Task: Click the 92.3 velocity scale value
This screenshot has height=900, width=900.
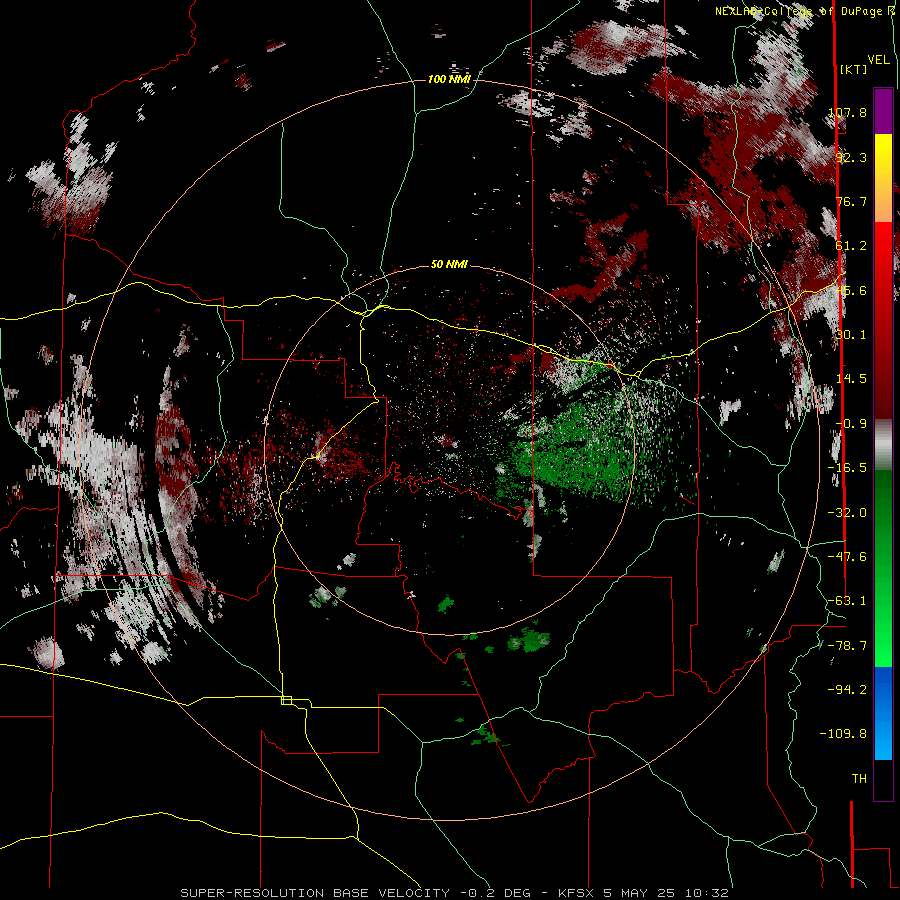Action: (x=851, y=157)
